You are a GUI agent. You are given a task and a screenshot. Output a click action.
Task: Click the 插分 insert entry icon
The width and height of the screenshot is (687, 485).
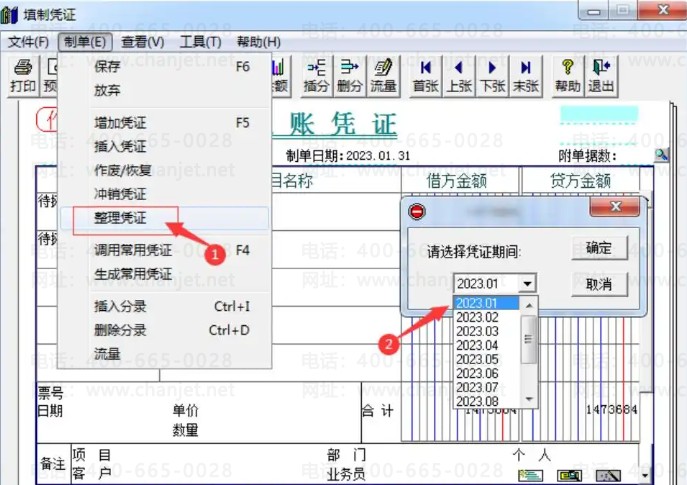coord(316,76)
